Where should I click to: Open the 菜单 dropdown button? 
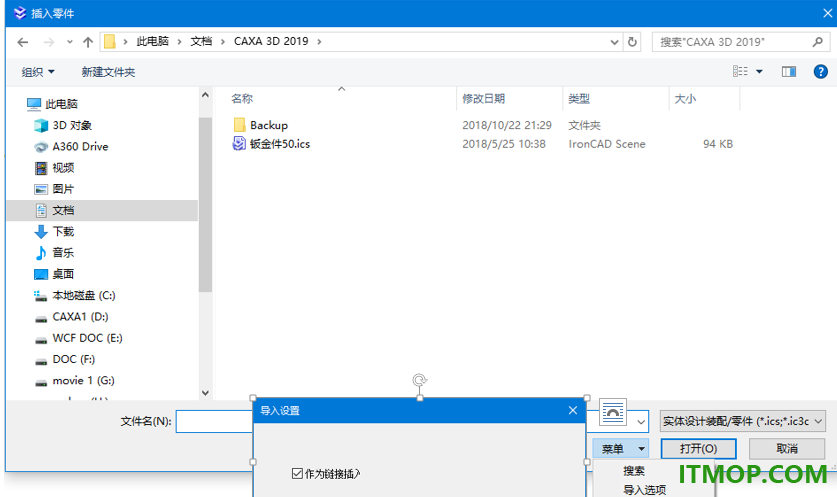[x=620, y=449]
